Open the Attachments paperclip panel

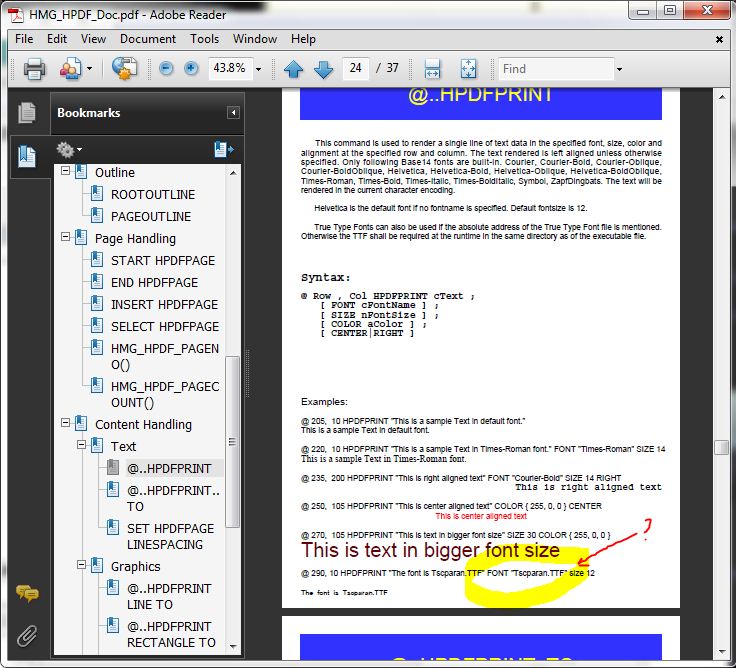tap(27, 634)
